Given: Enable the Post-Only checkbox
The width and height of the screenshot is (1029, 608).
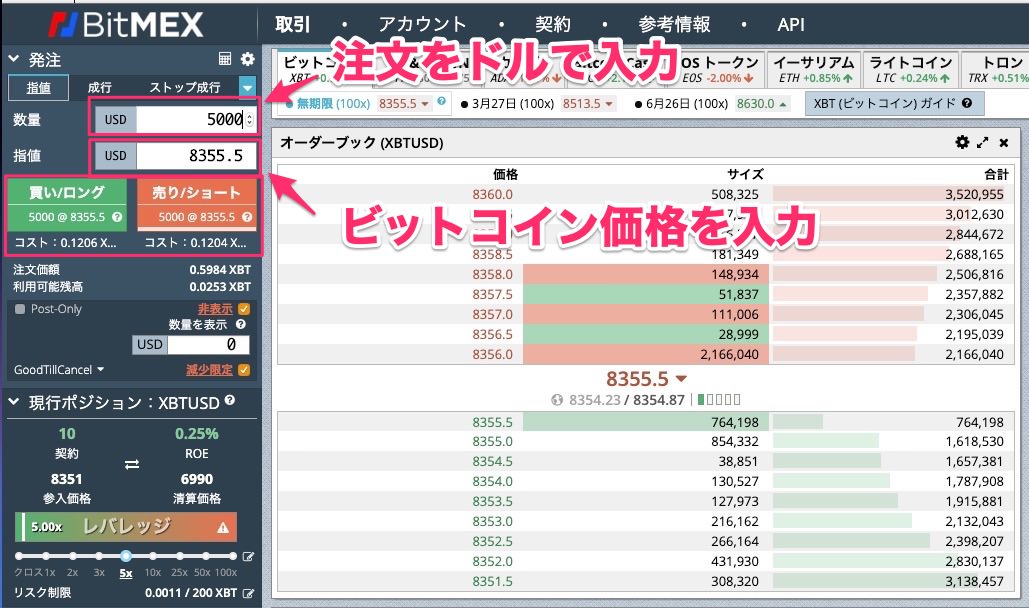Looking at the screenshot, I should point(20,310).
